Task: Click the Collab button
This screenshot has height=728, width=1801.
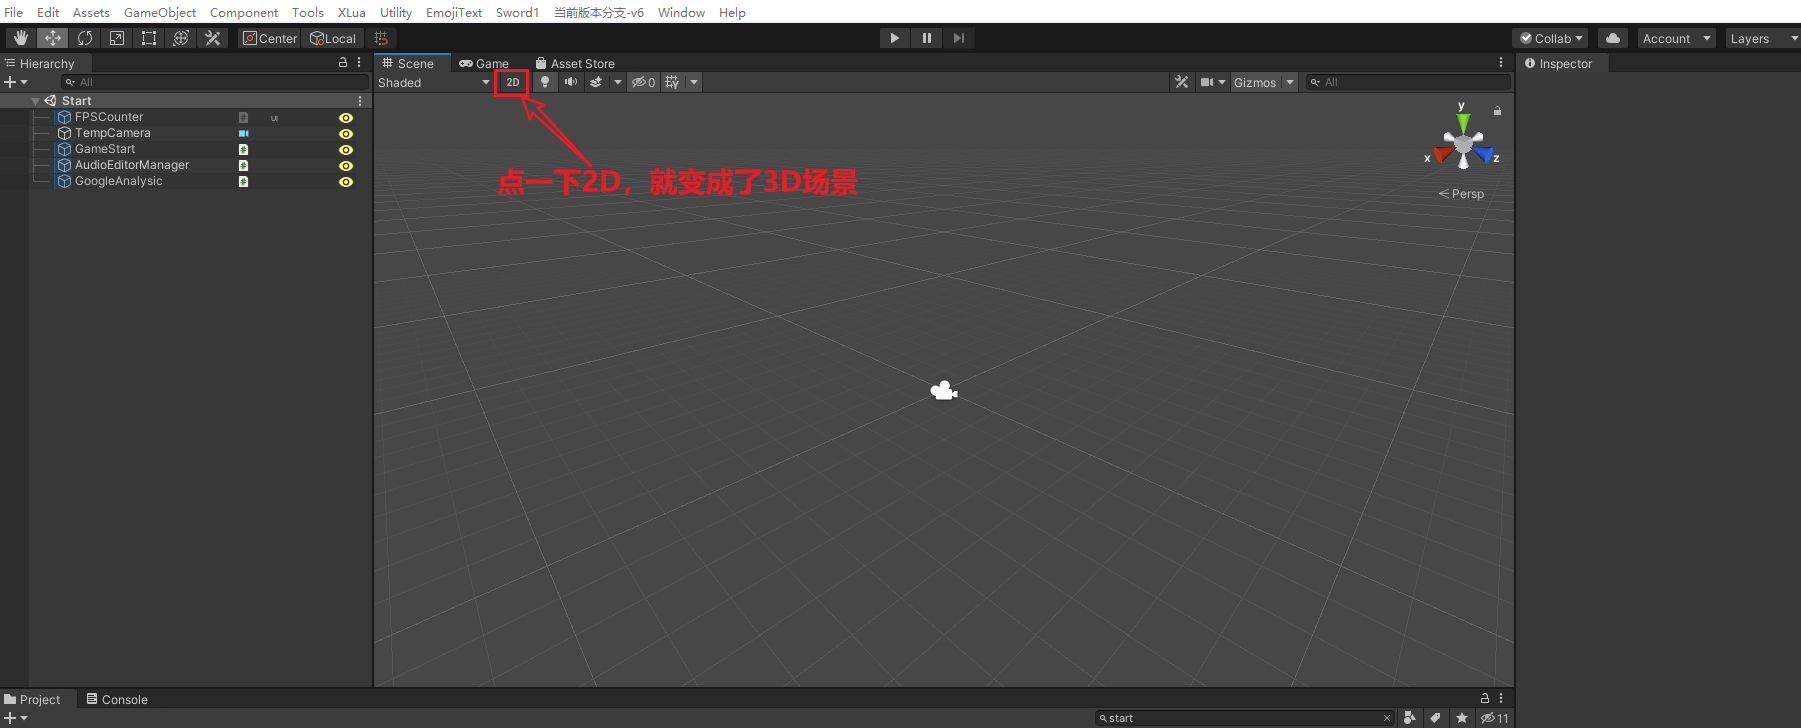Action: point(1551,38)
